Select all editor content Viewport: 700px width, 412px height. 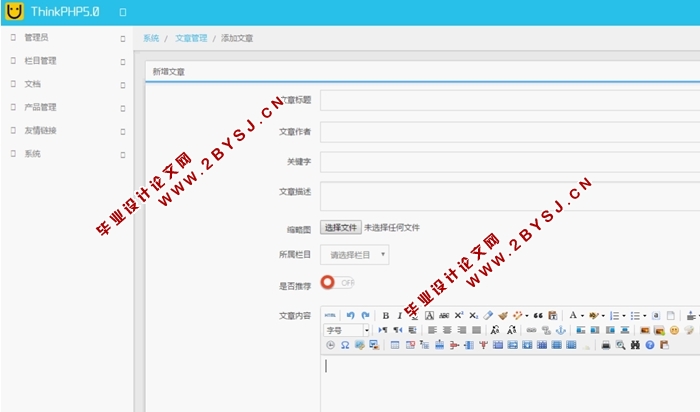tap(656, 316)
